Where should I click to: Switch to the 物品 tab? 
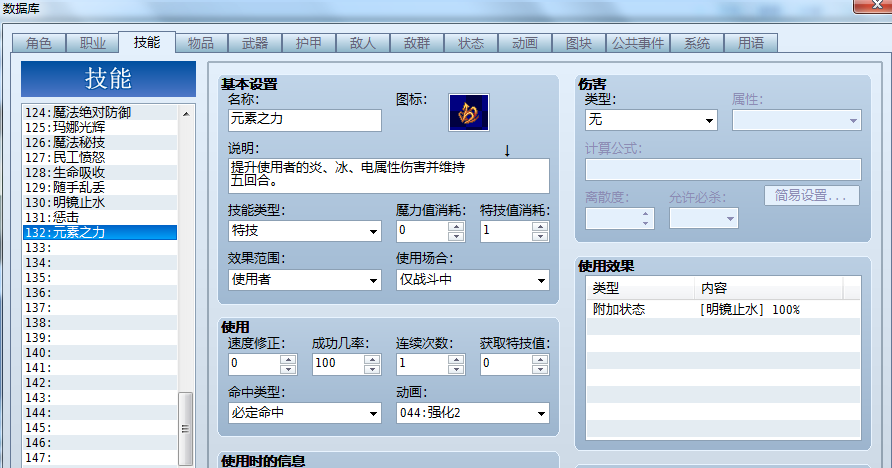[x=201, y=43]
